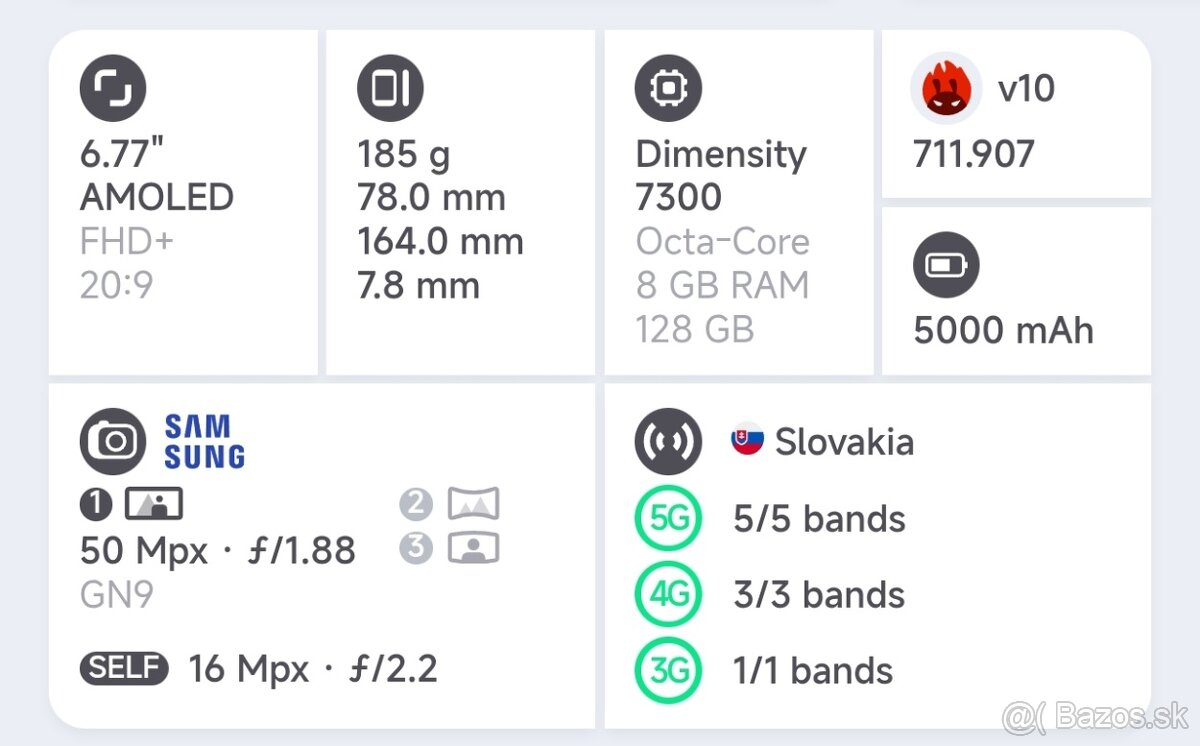Click the phone dimensions icon
Screen dimensions: 1200x746
[x=390, y=88]
